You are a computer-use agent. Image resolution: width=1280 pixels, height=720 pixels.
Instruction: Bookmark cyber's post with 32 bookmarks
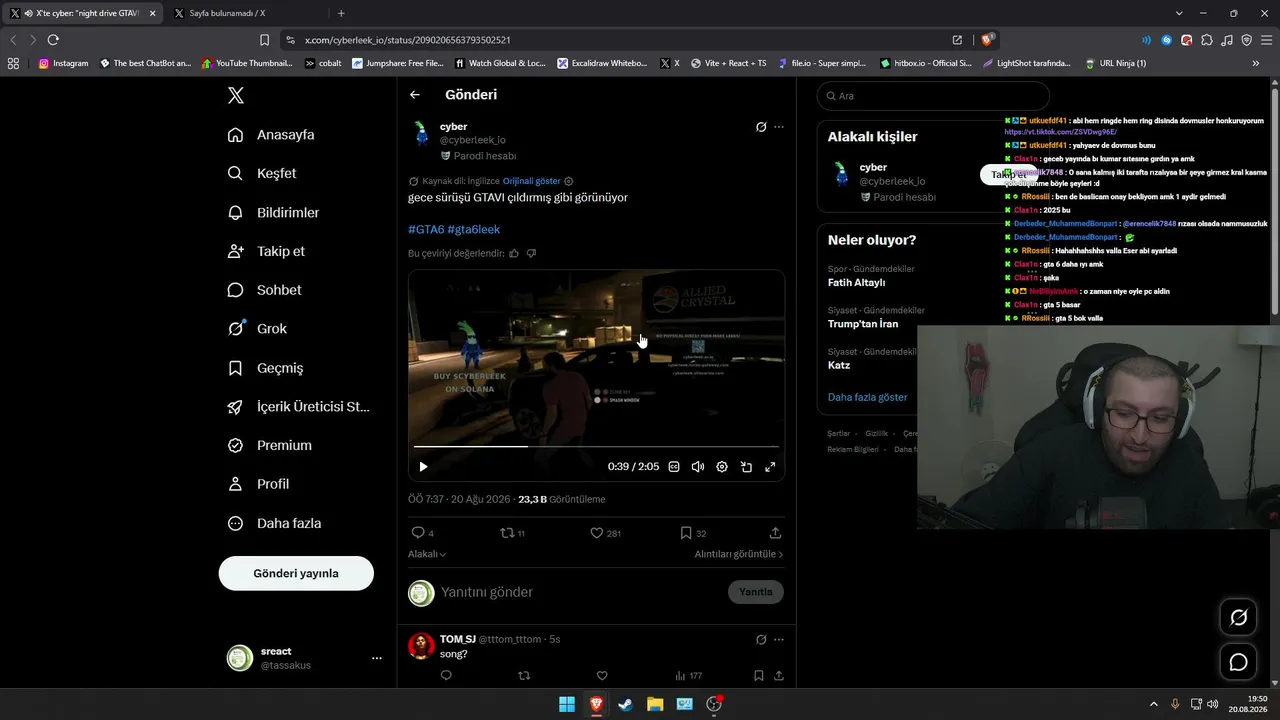[686, 533]
